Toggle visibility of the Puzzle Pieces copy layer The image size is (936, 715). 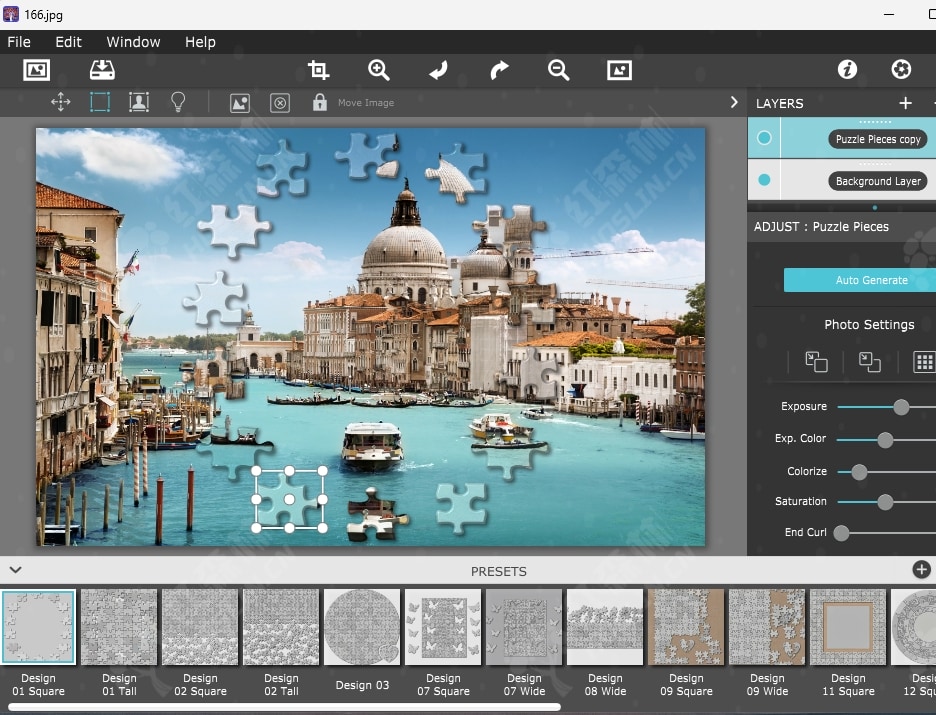click(764, 138)
